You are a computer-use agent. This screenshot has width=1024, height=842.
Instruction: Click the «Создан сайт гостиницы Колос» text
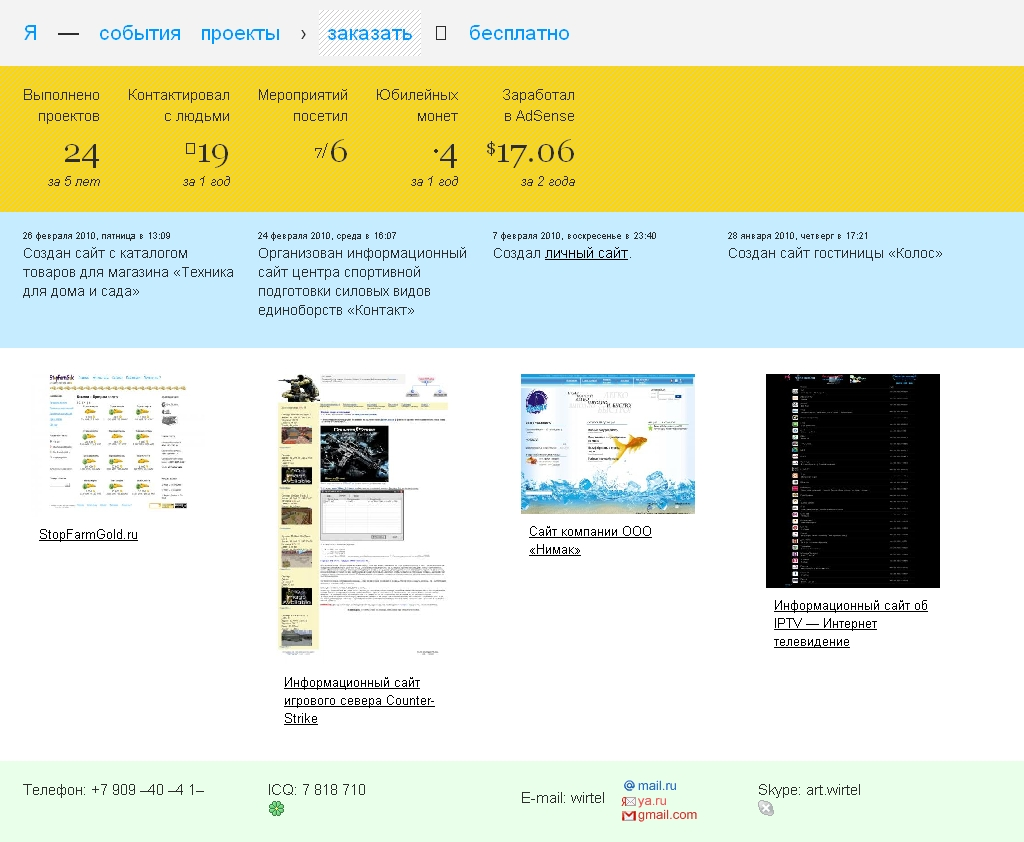[x=835, y=253]
